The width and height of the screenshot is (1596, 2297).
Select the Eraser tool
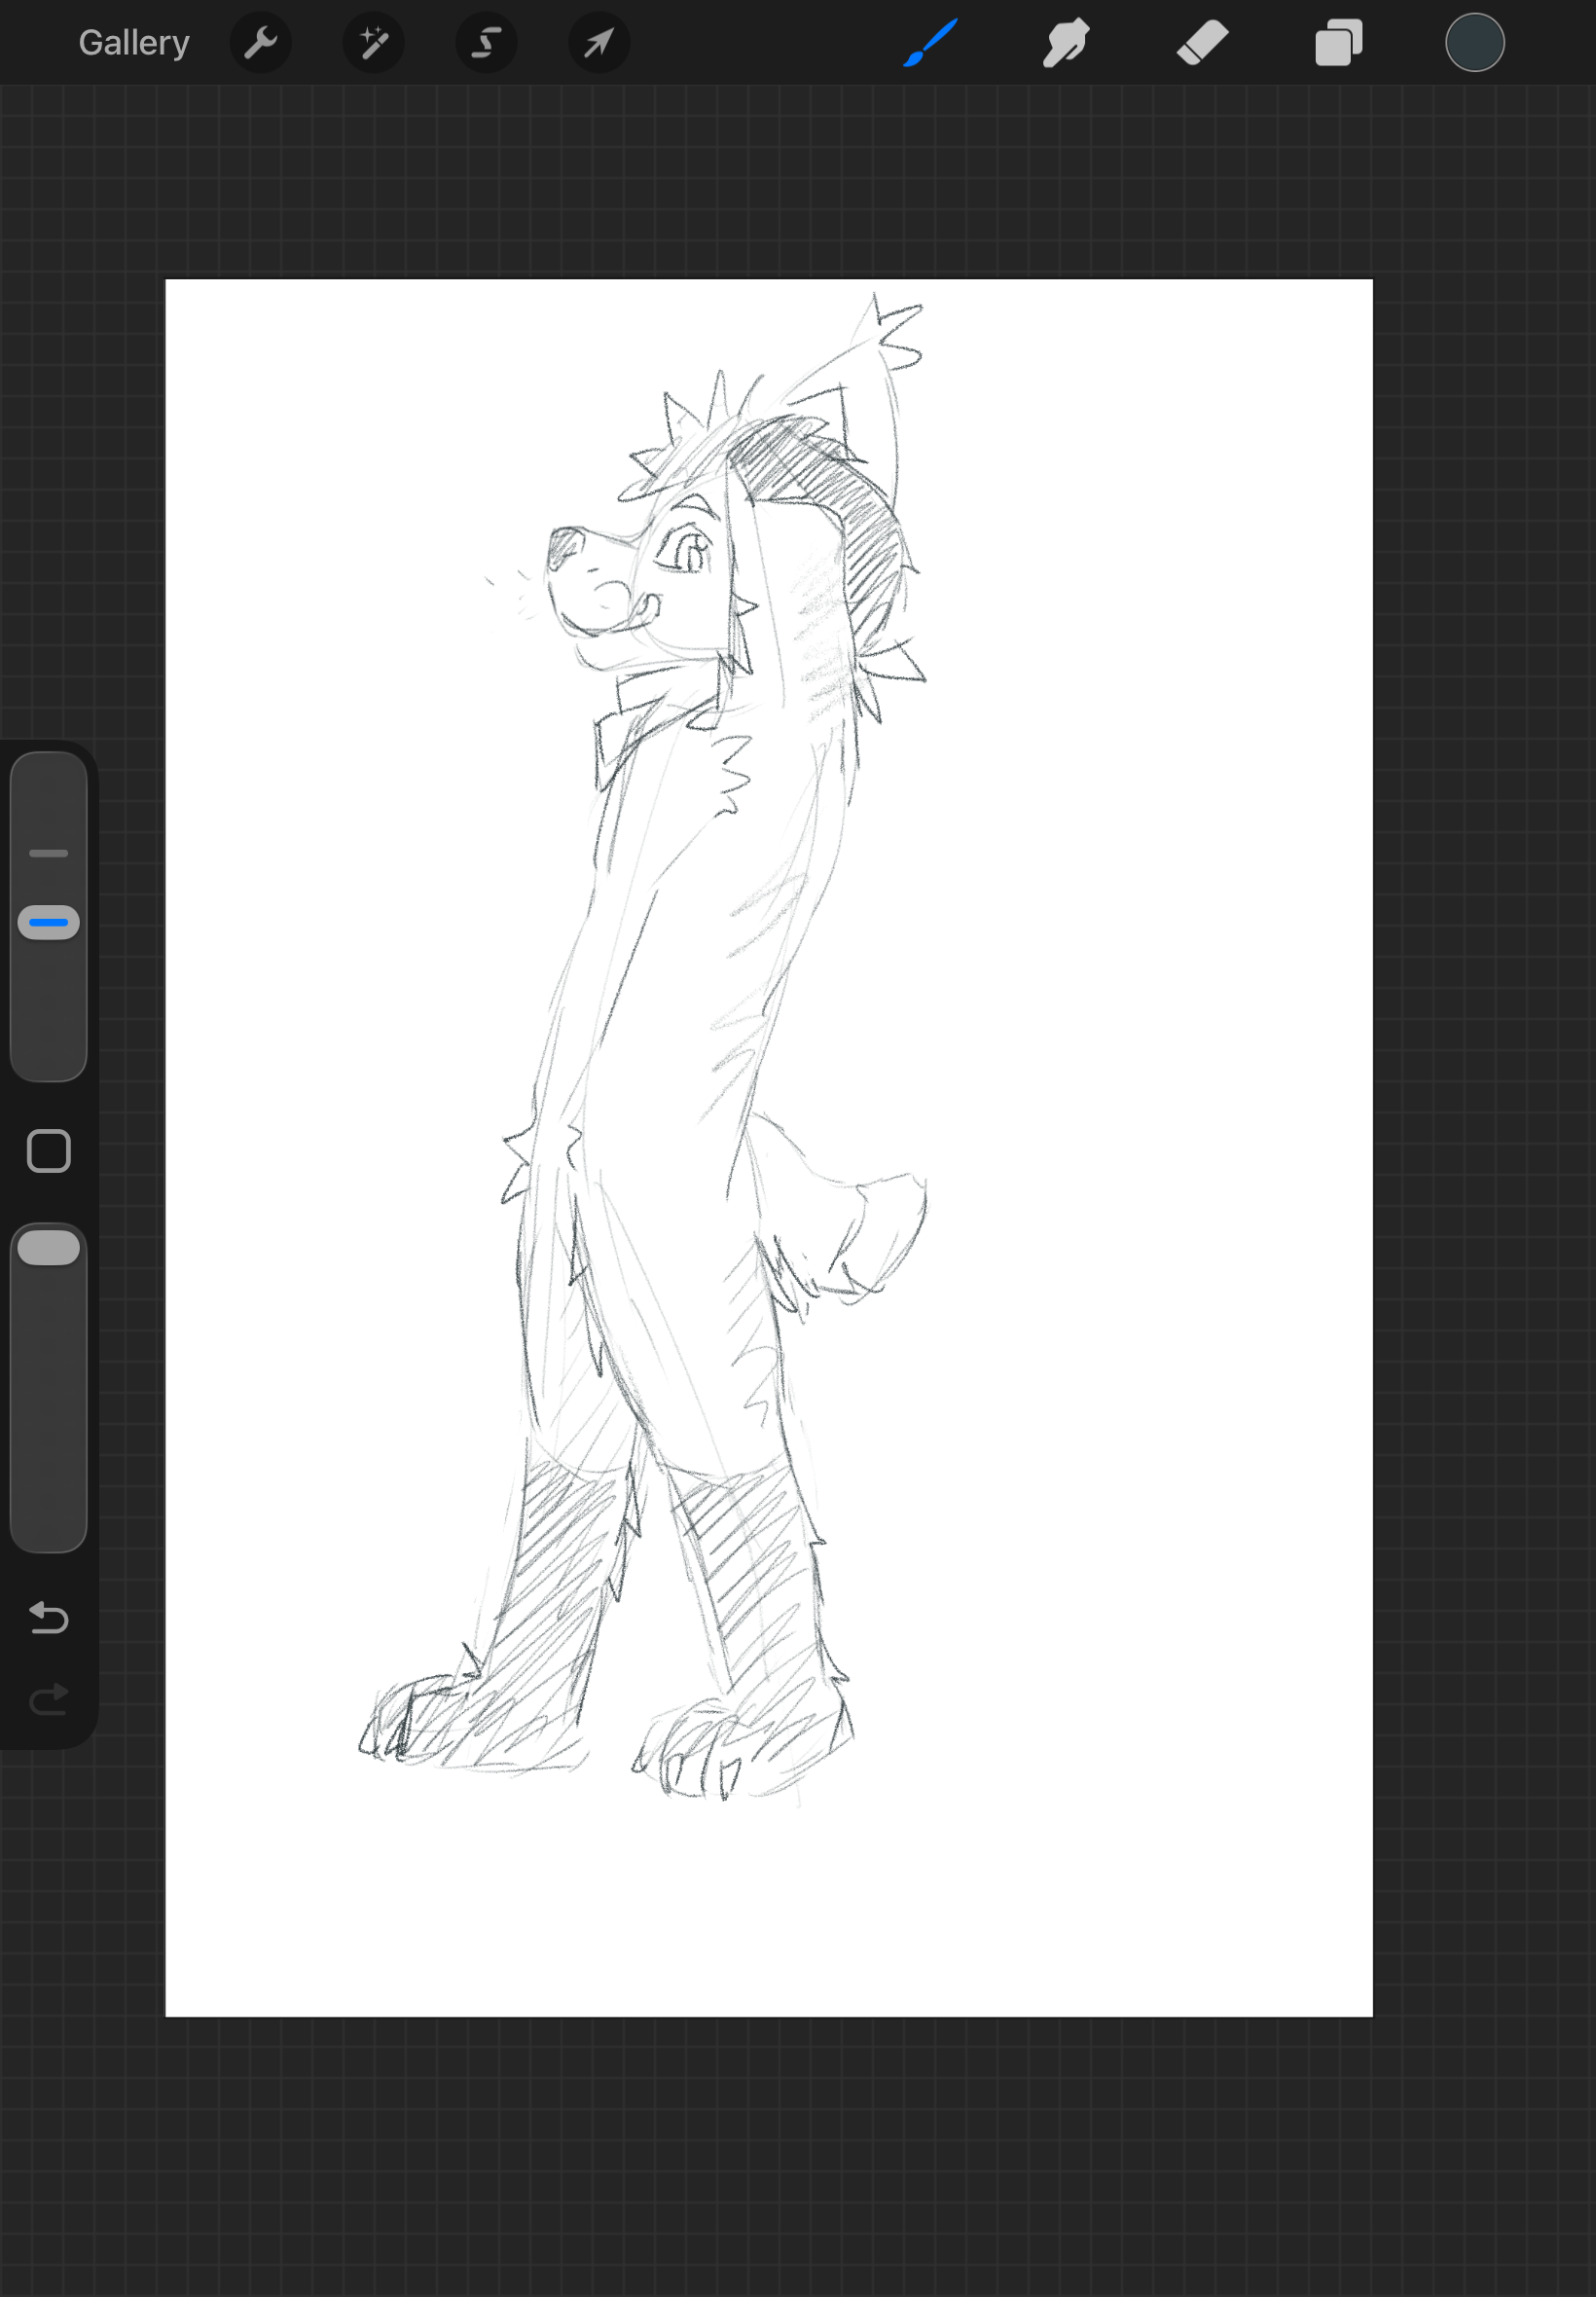point(1202,43)
